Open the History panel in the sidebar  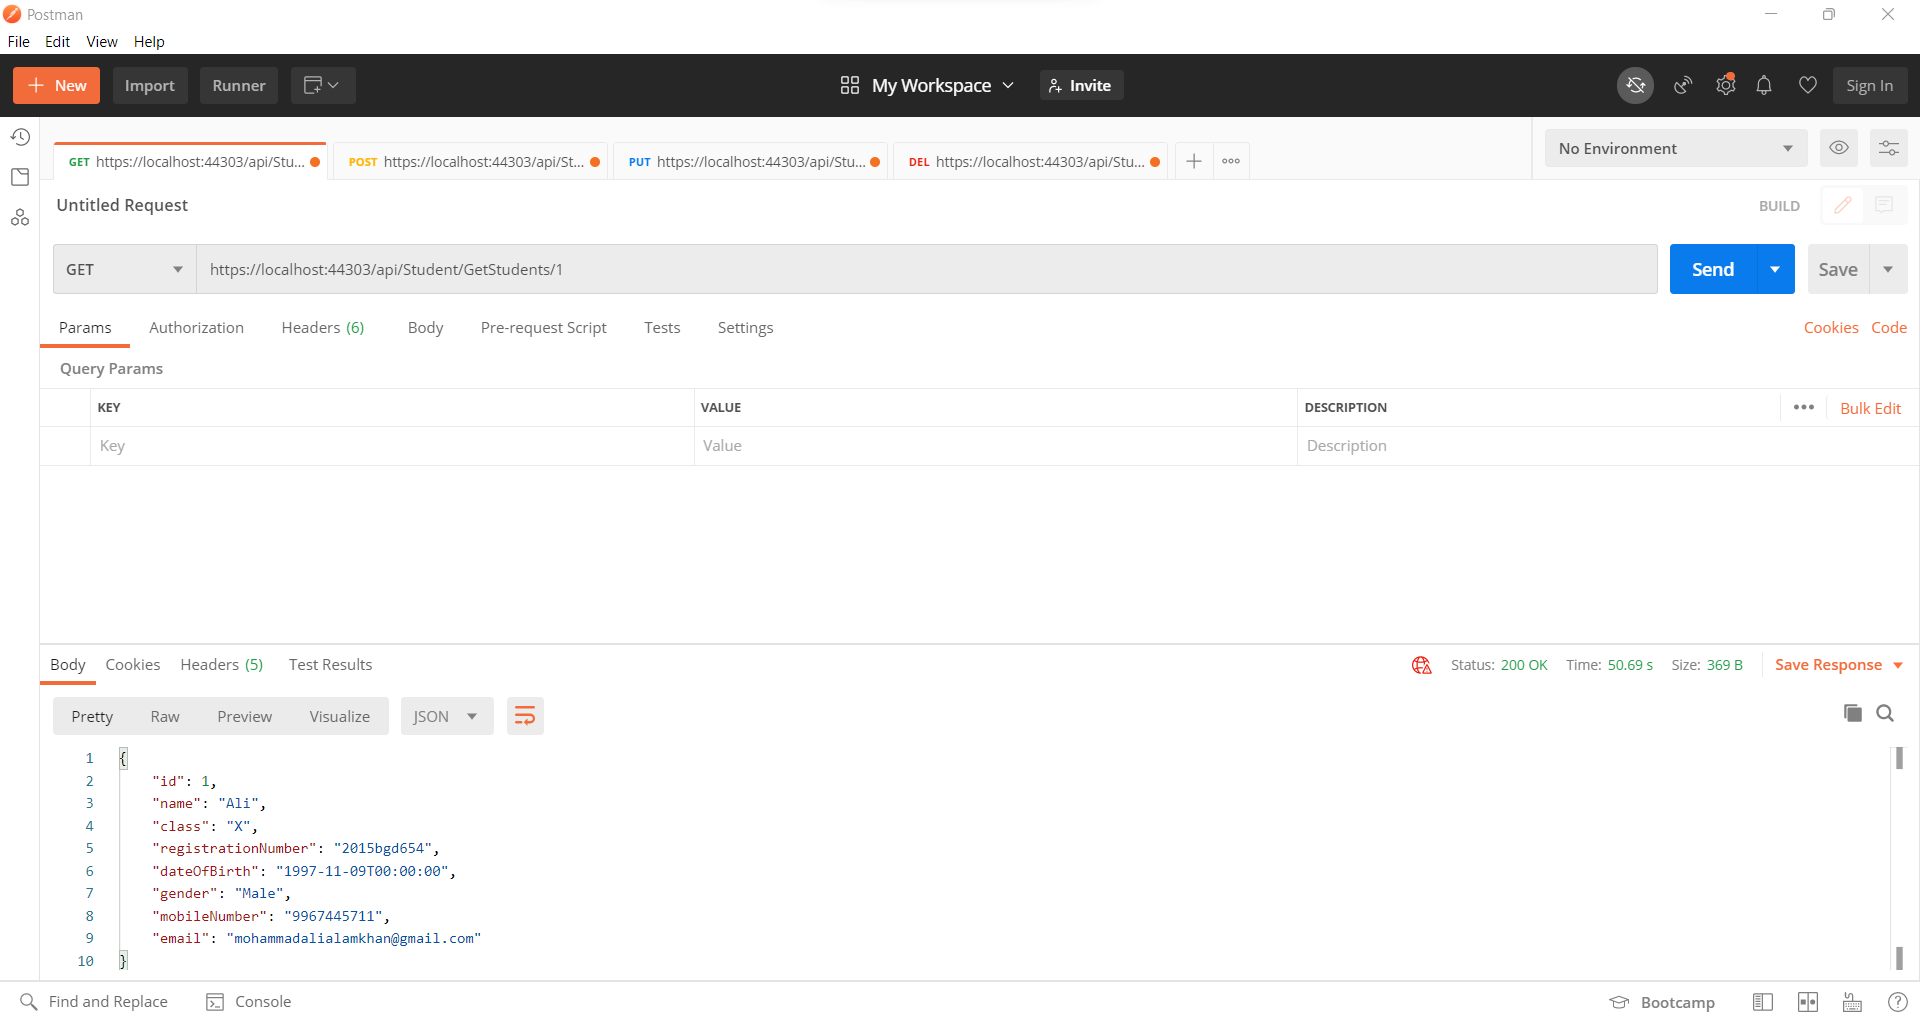click(20, 136)
